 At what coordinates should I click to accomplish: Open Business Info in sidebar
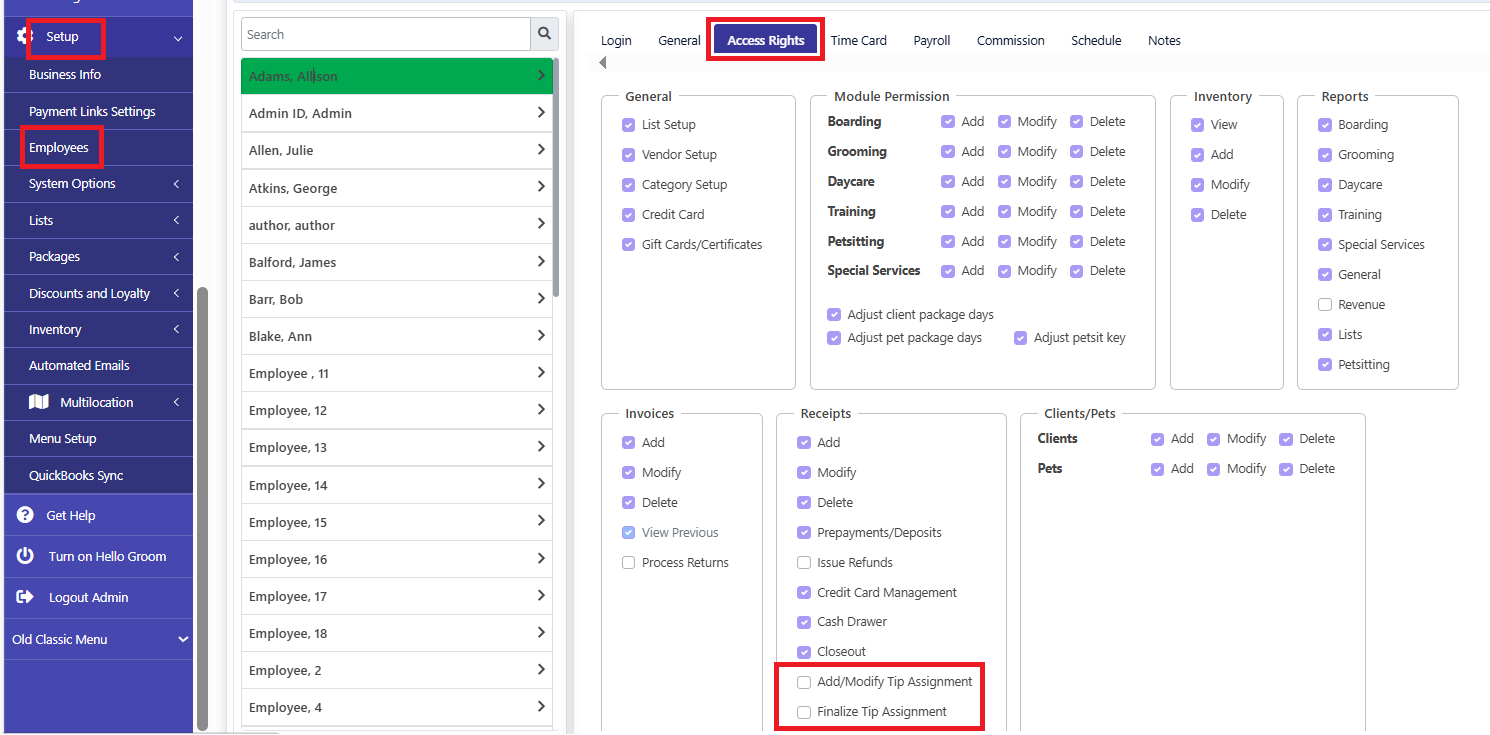[65, 74]
